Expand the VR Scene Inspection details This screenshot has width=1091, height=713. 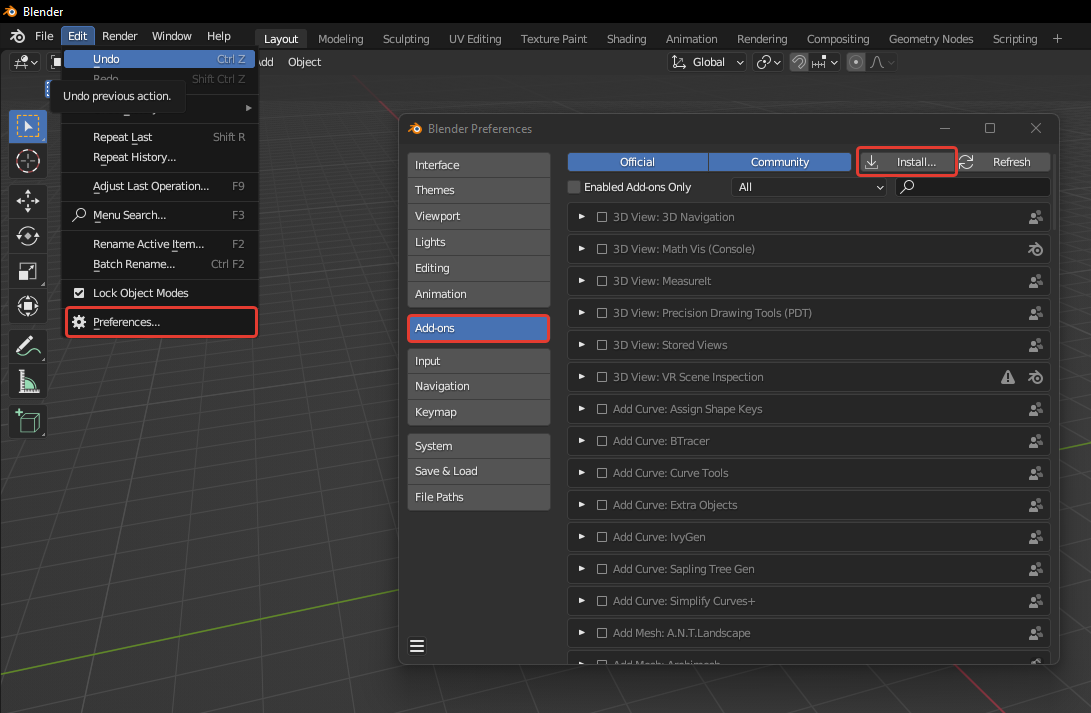582,377
